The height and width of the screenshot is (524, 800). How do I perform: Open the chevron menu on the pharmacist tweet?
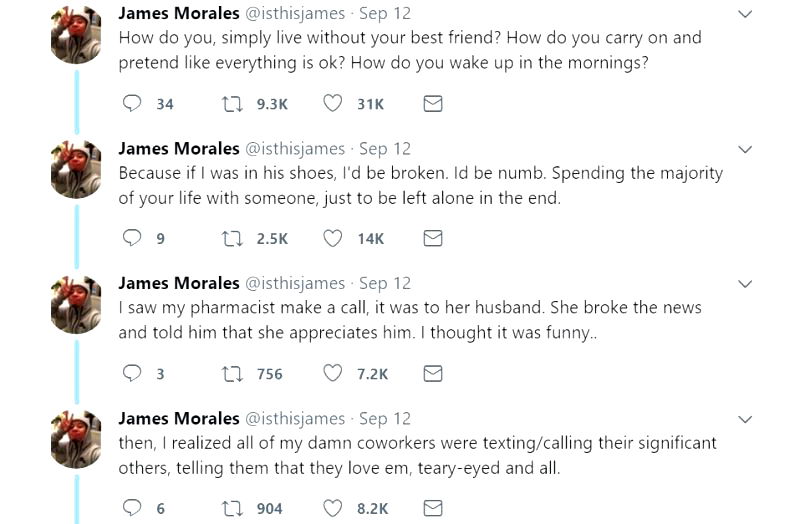744,284
